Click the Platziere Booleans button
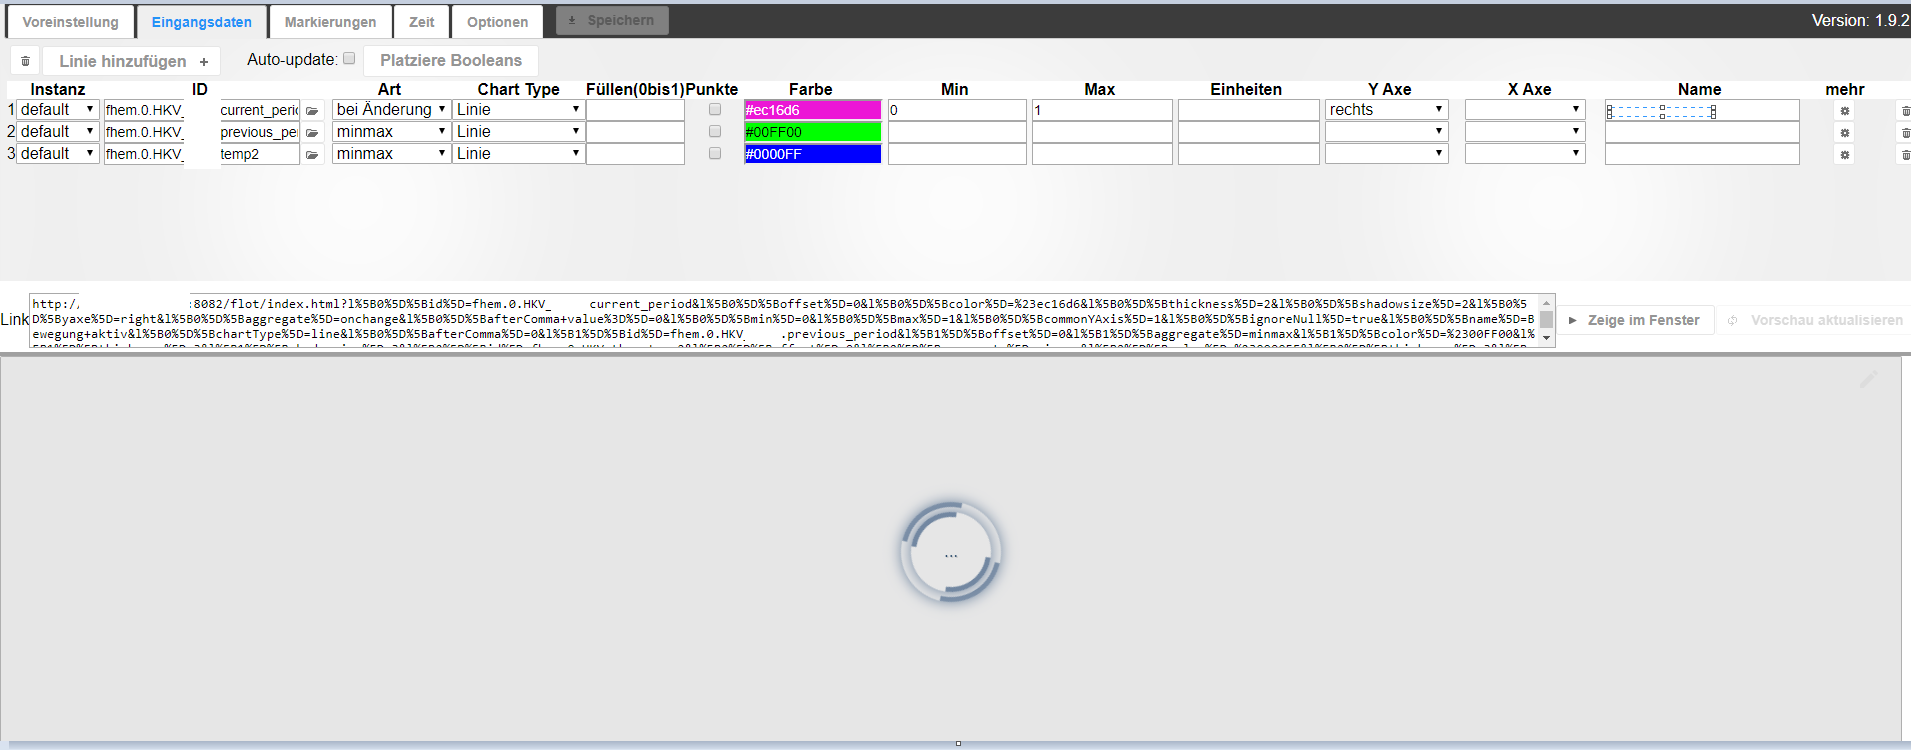1911x750 pixels. [x=451, y=61]
